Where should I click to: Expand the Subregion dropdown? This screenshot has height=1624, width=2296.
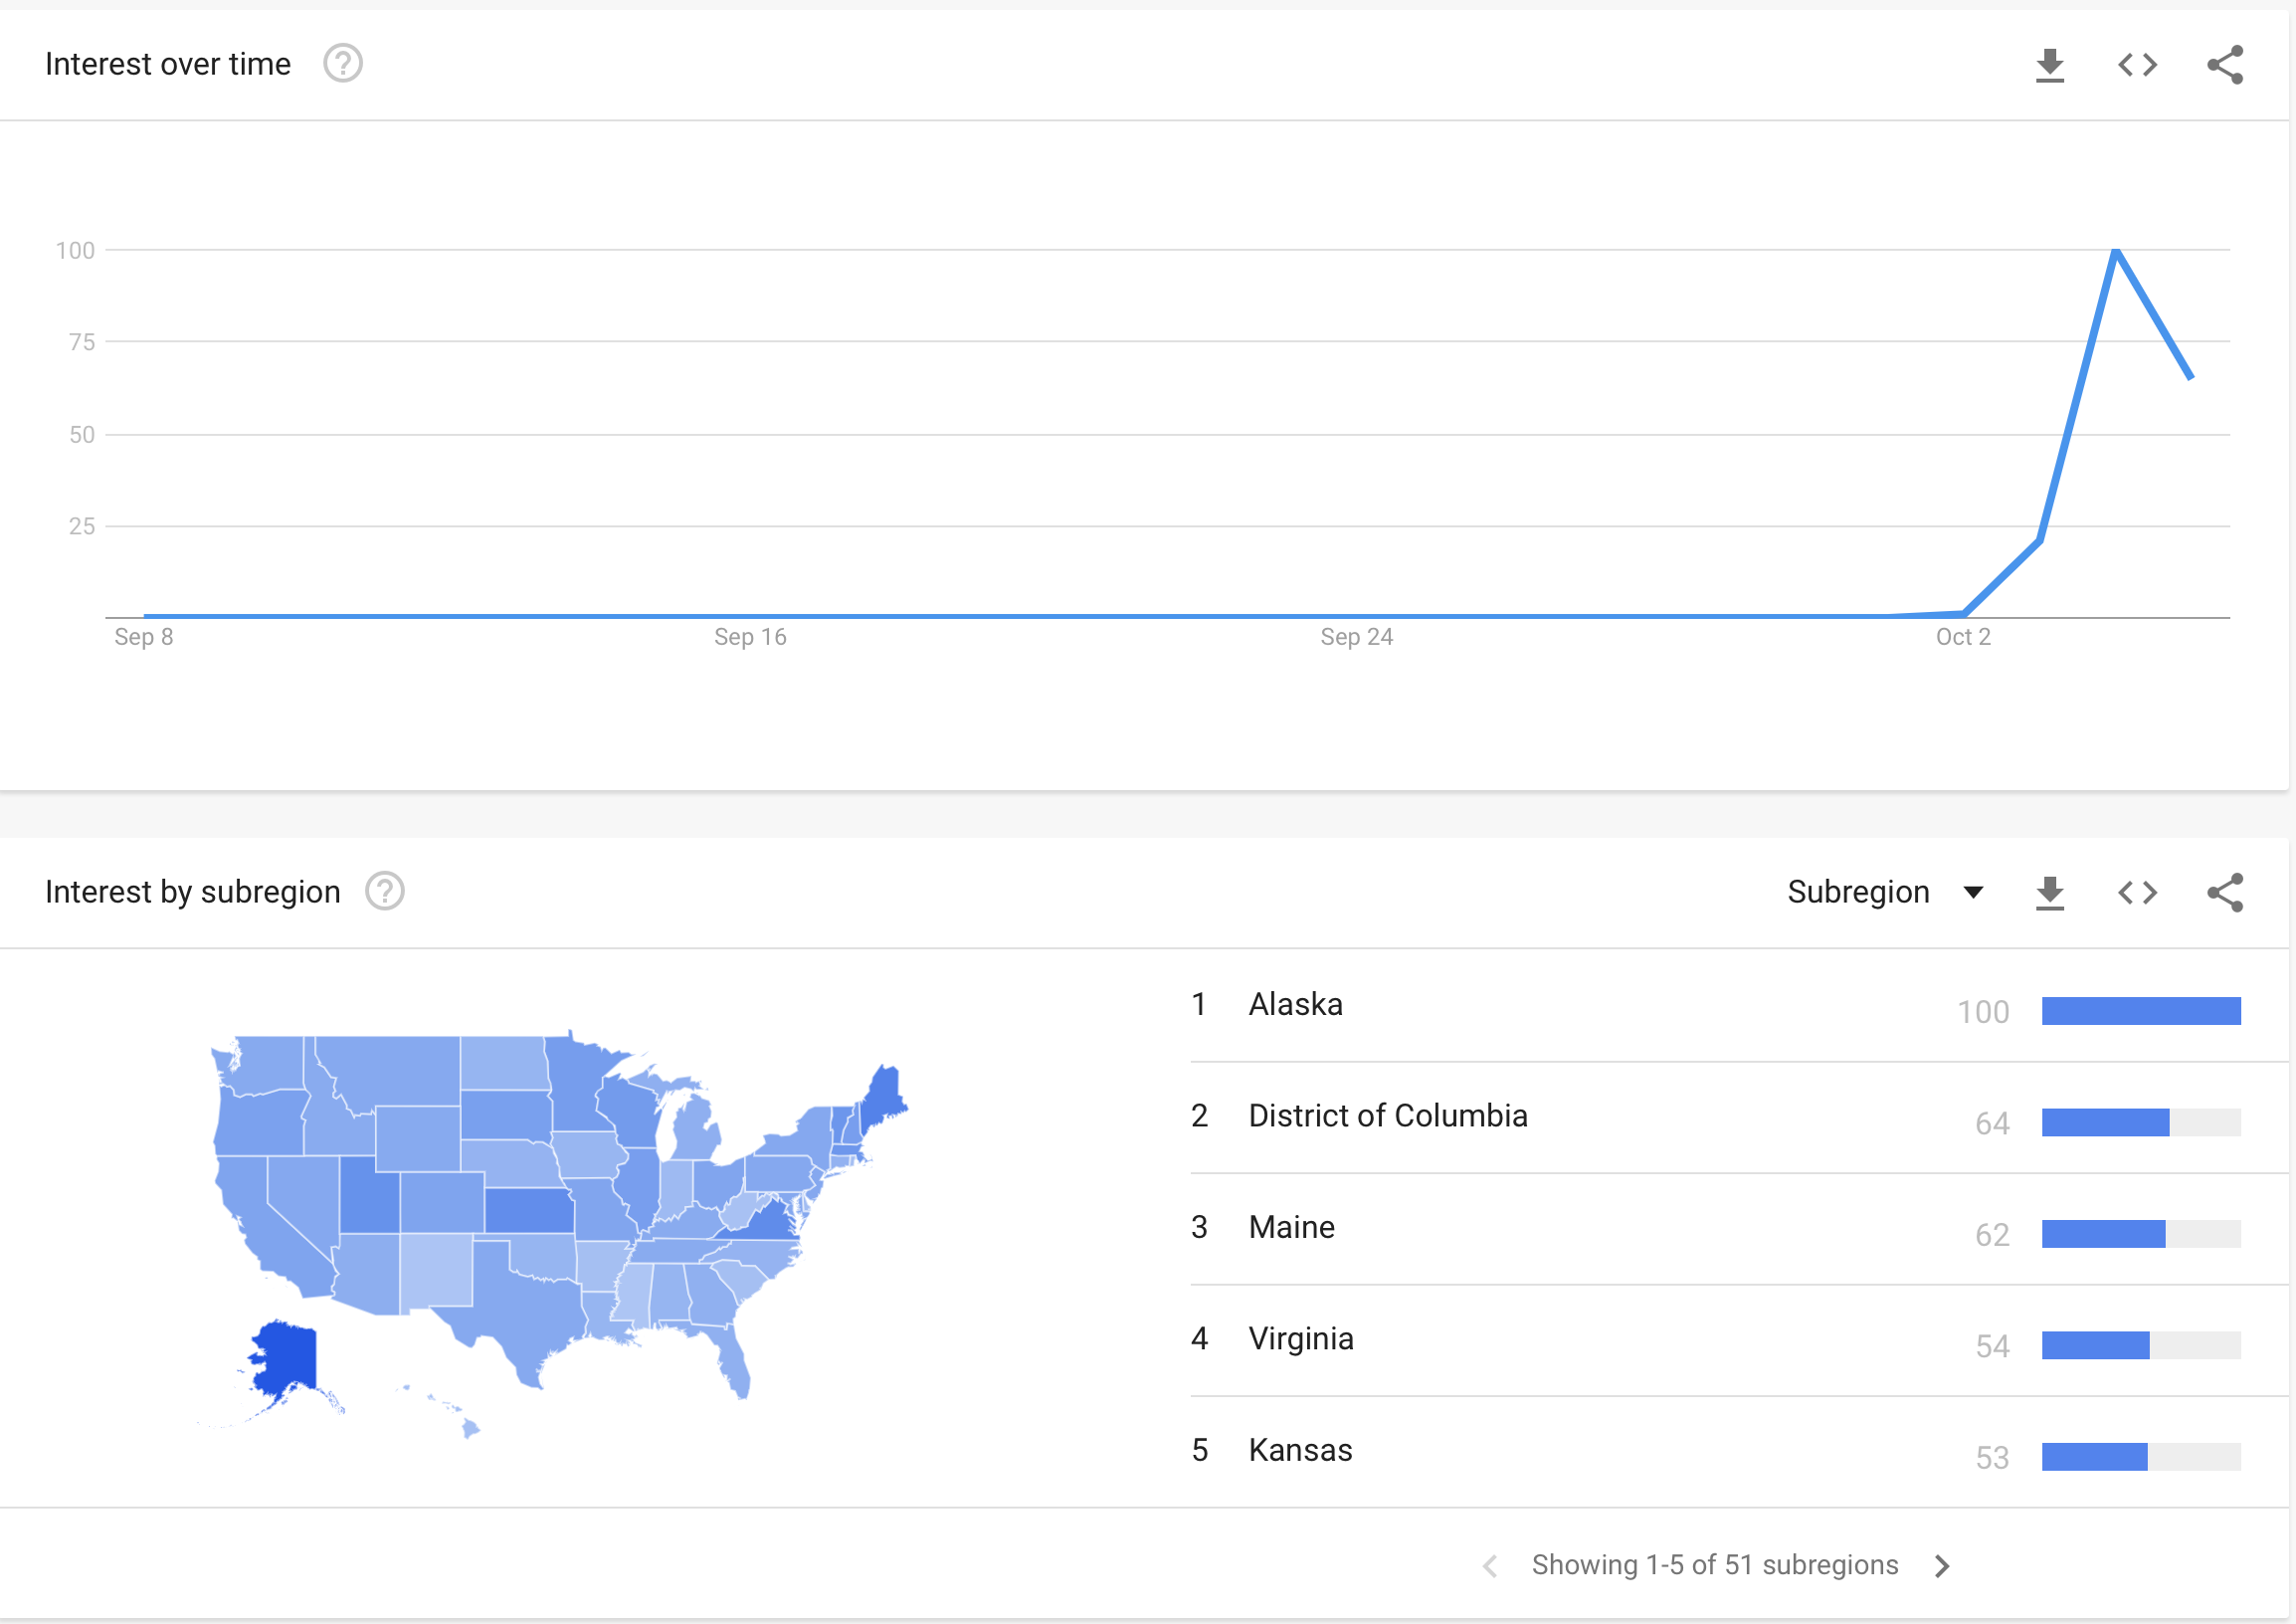pos(1884,892)
